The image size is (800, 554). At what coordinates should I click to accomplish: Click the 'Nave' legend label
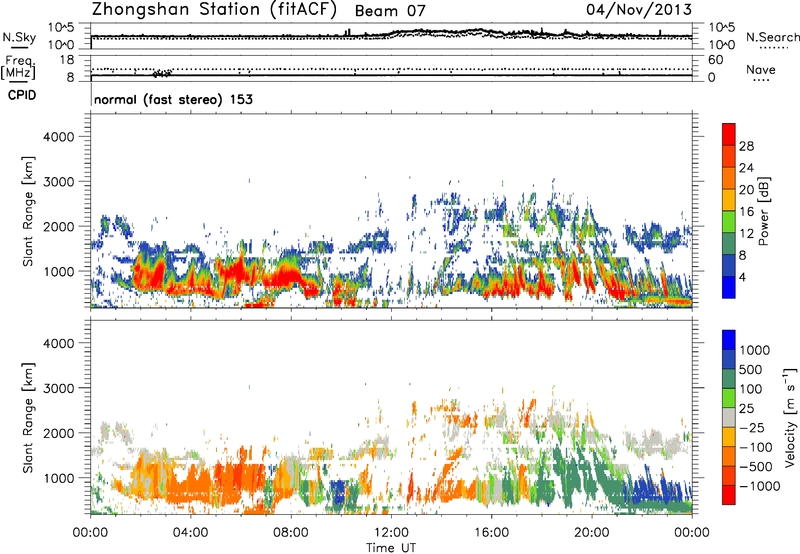761,69
